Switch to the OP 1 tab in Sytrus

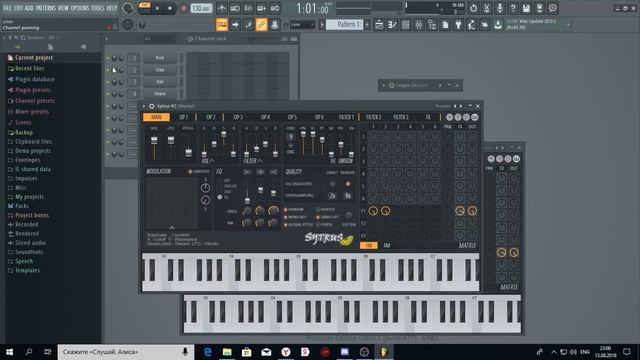183,117
